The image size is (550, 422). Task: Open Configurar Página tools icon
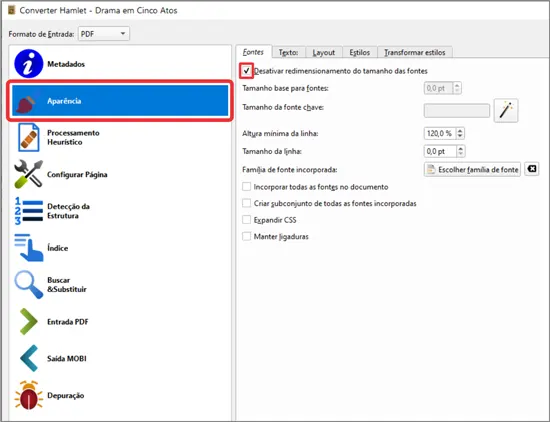click(x=28, y=174)
